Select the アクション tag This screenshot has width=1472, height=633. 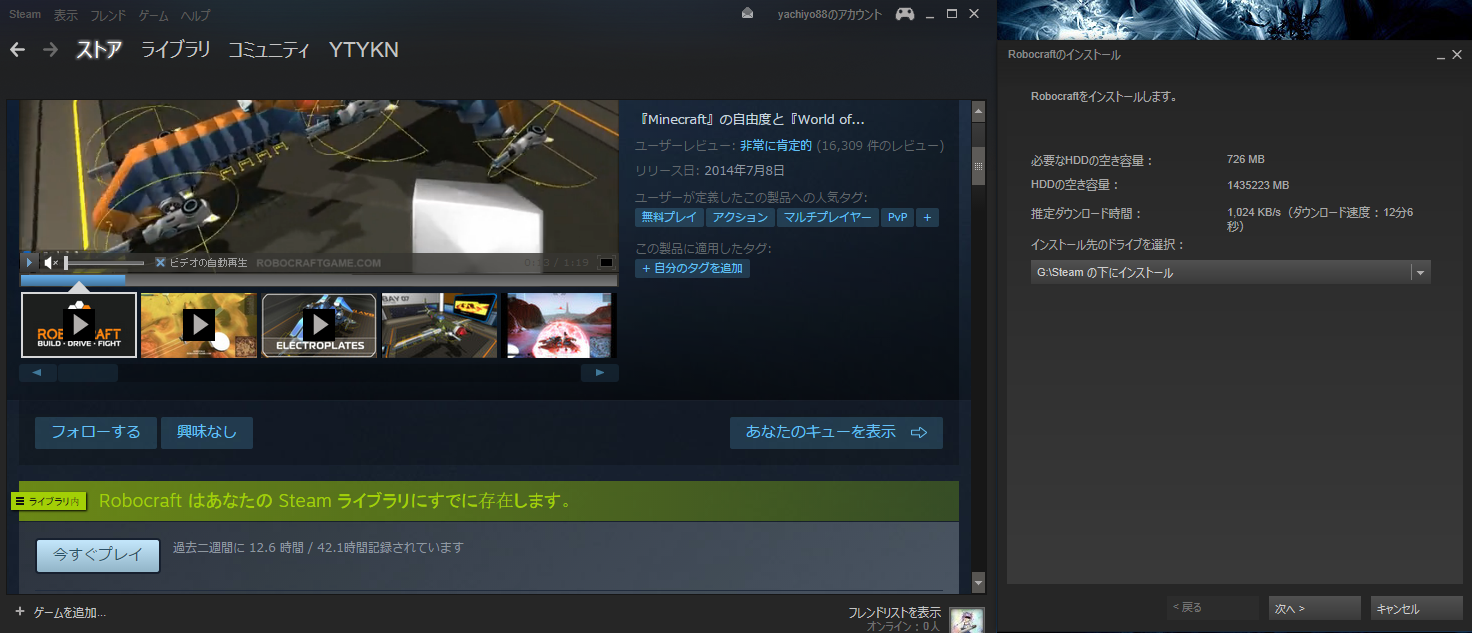(x=740, y=217)
